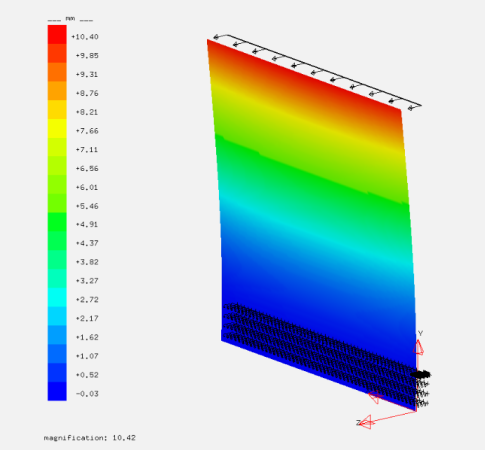The image size is (485, 450).
Task: Click the red Y axis arrowhead
Action: point(418,347)
